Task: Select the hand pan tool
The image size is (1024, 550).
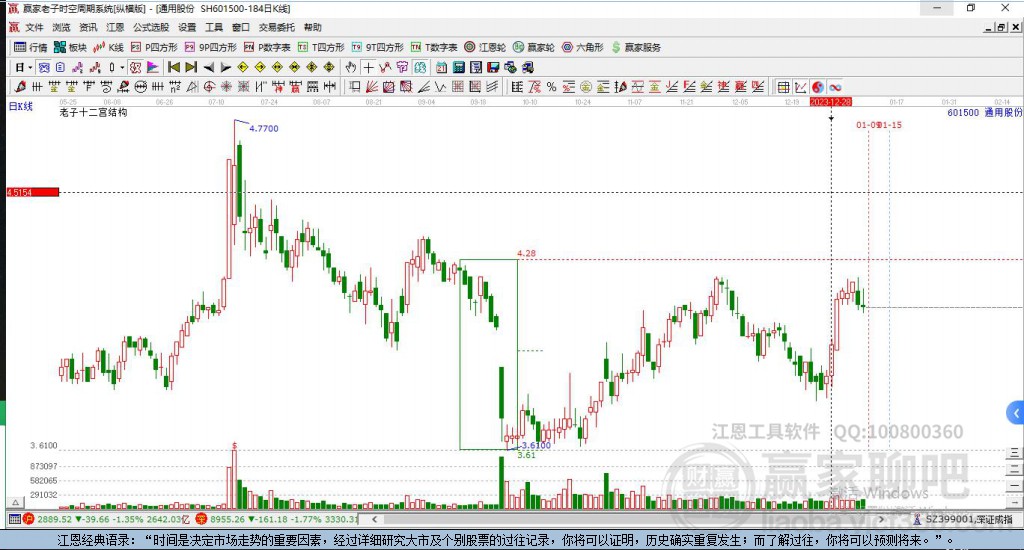Action: tap(351, 67)
